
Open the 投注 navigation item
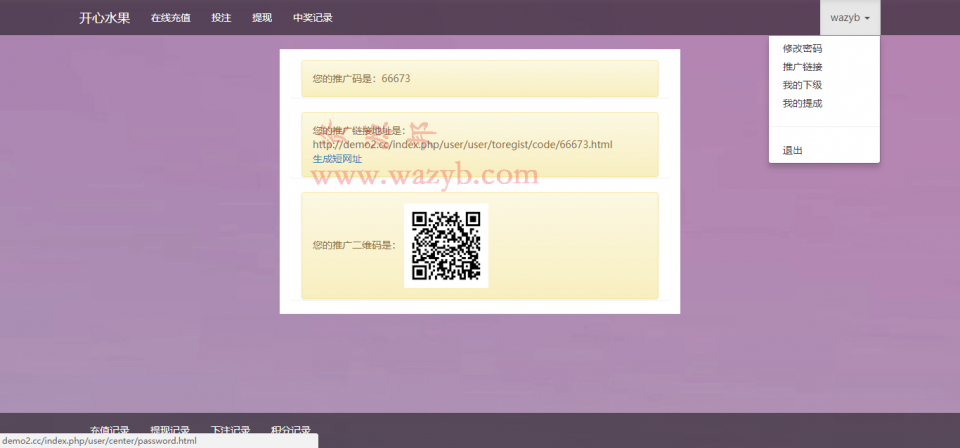[221, 18]
